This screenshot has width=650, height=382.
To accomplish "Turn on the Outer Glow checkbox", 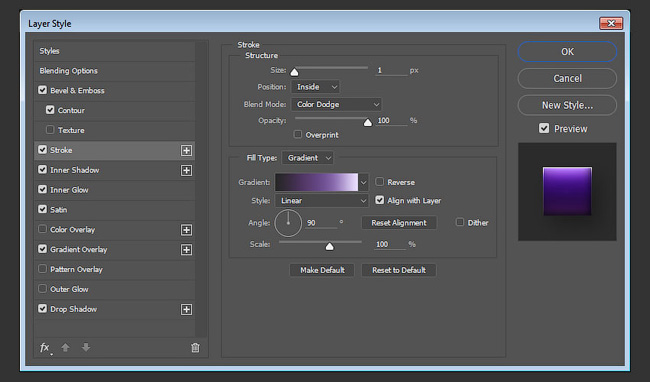I will [x=42, y=289].
